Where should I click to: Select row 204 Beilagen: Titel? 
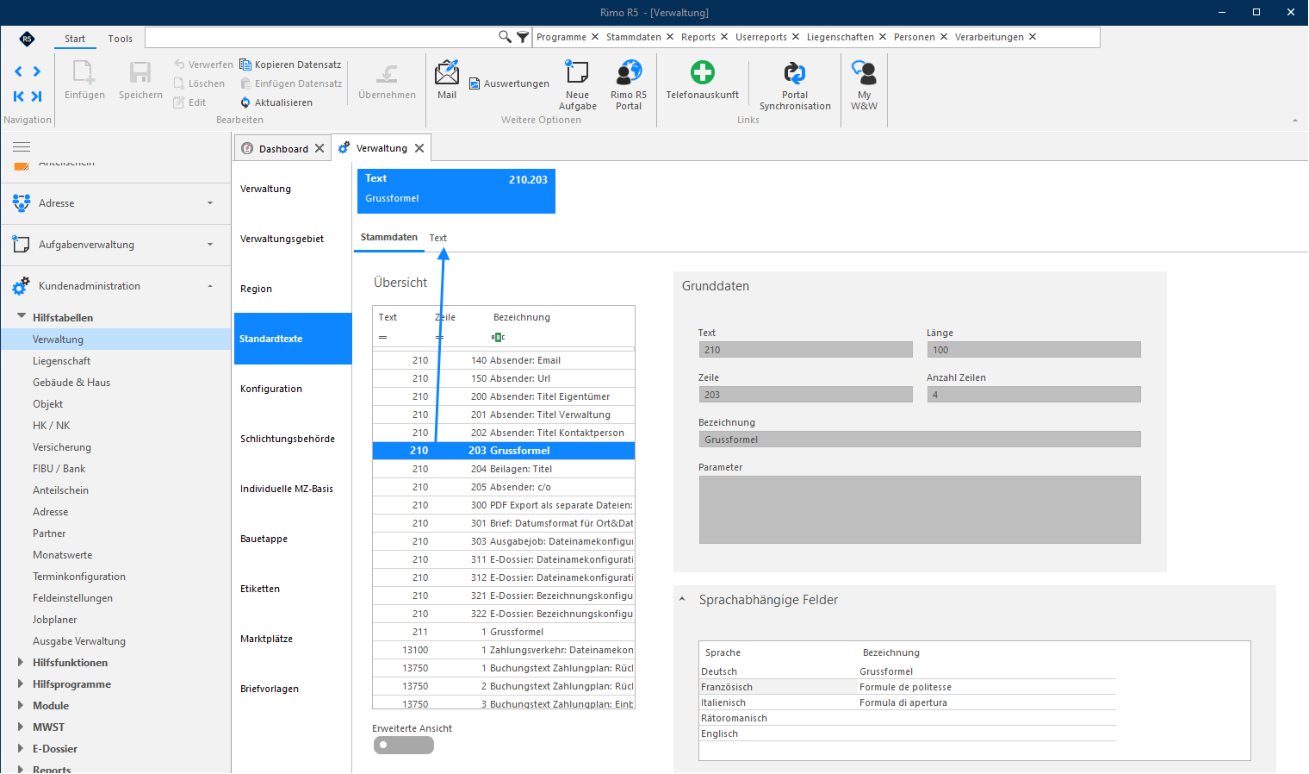point(504,469)
